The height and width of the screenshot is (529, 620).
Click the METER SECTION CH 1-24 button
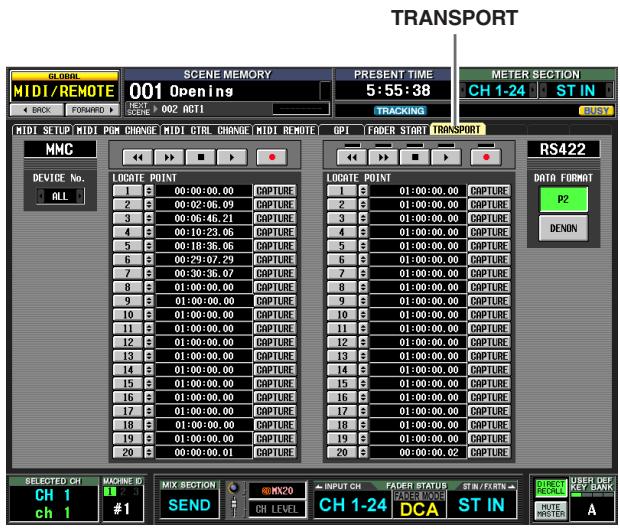tap(497, 91)
